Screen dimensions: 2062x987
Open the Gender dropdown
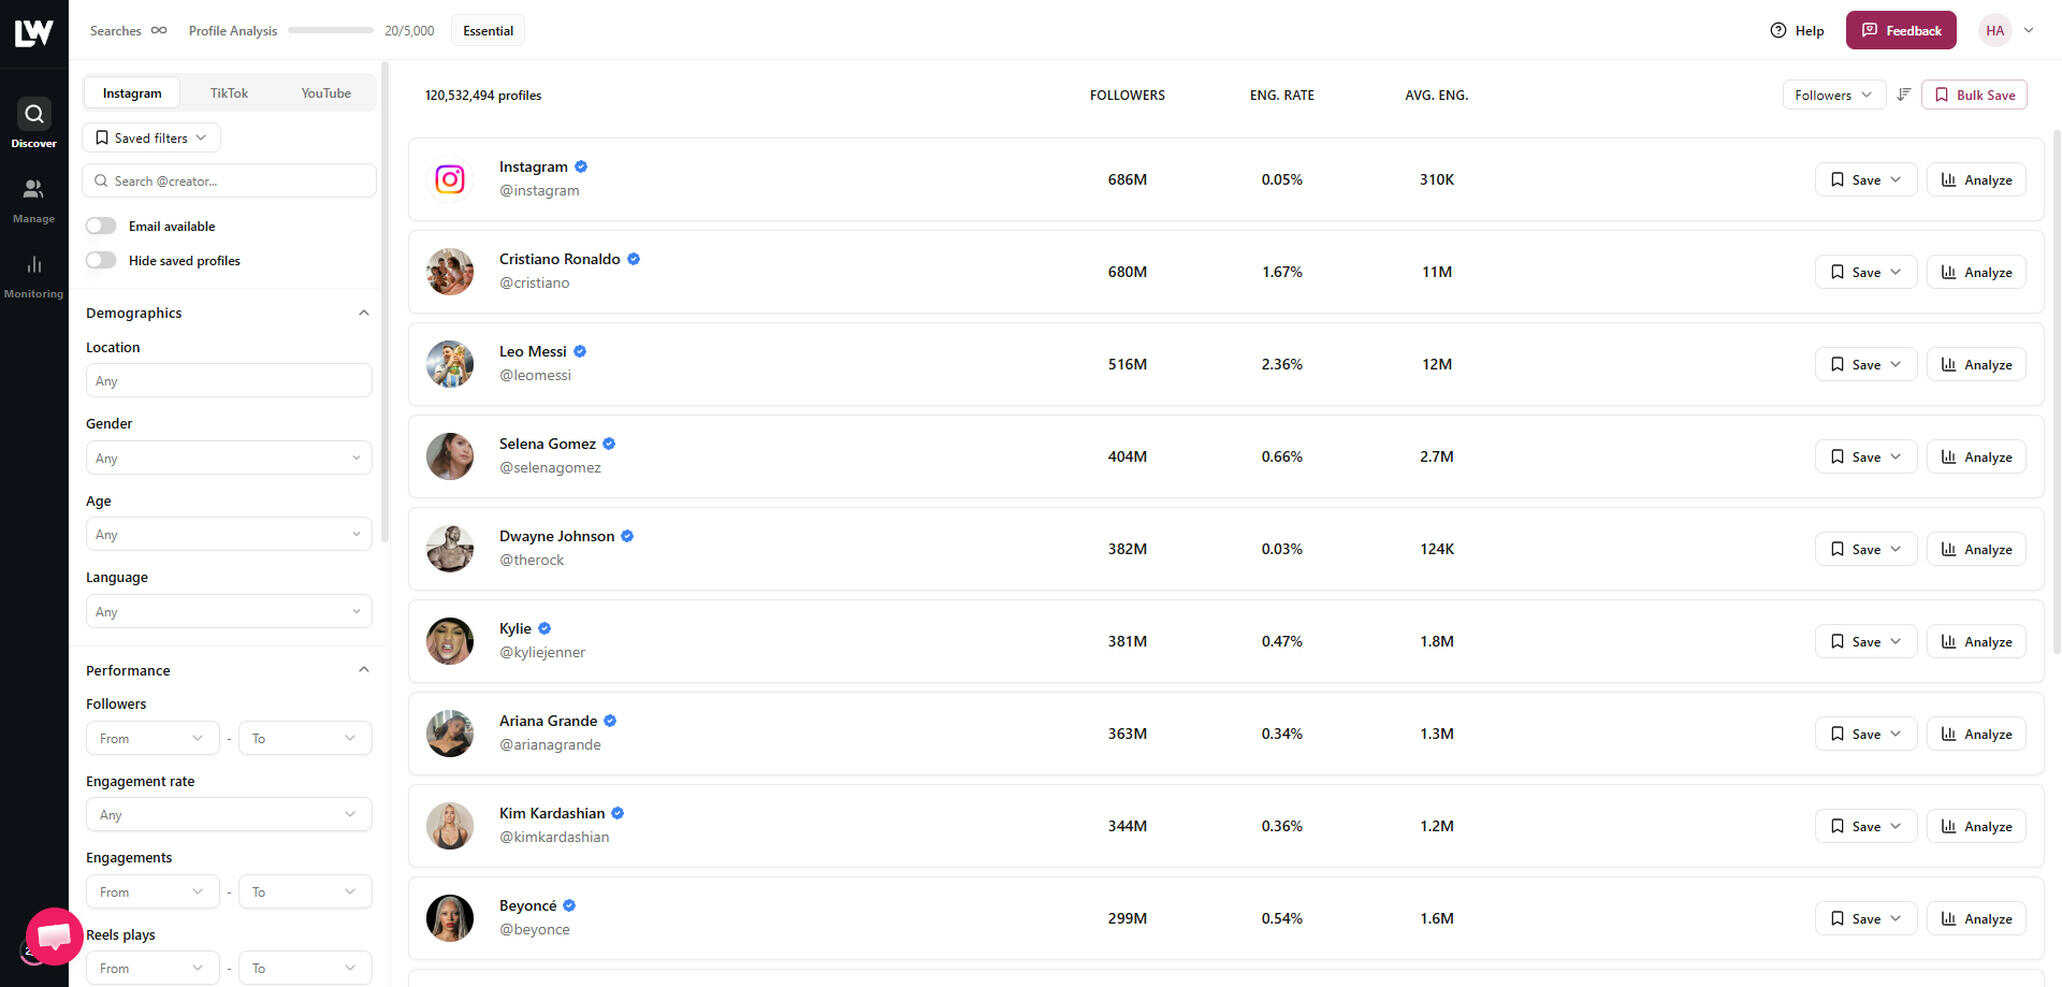[228, 458]
